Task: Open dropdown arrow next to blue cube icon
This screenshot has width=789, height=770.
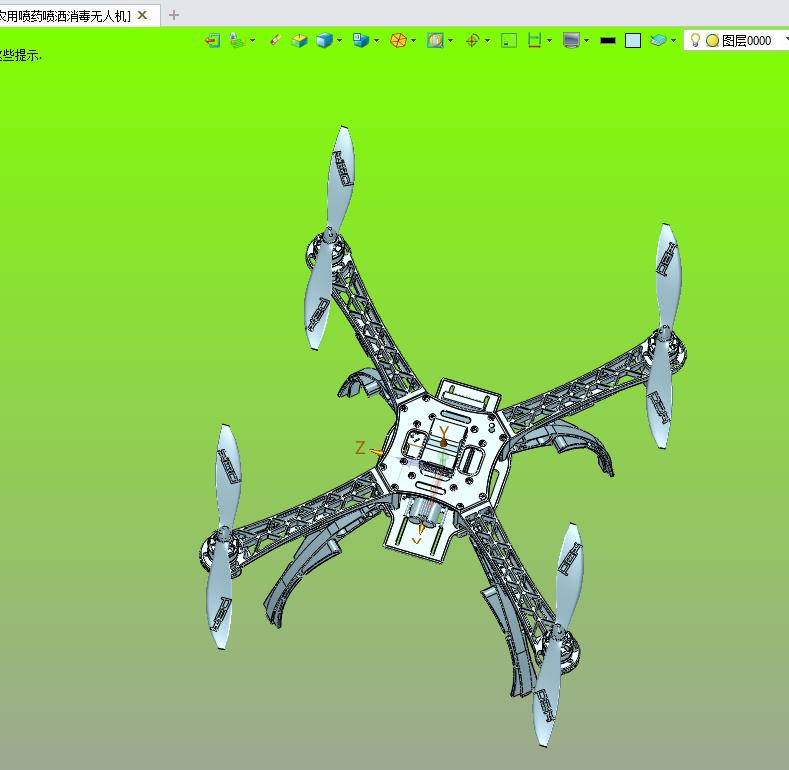Action: tap(340, 40)
